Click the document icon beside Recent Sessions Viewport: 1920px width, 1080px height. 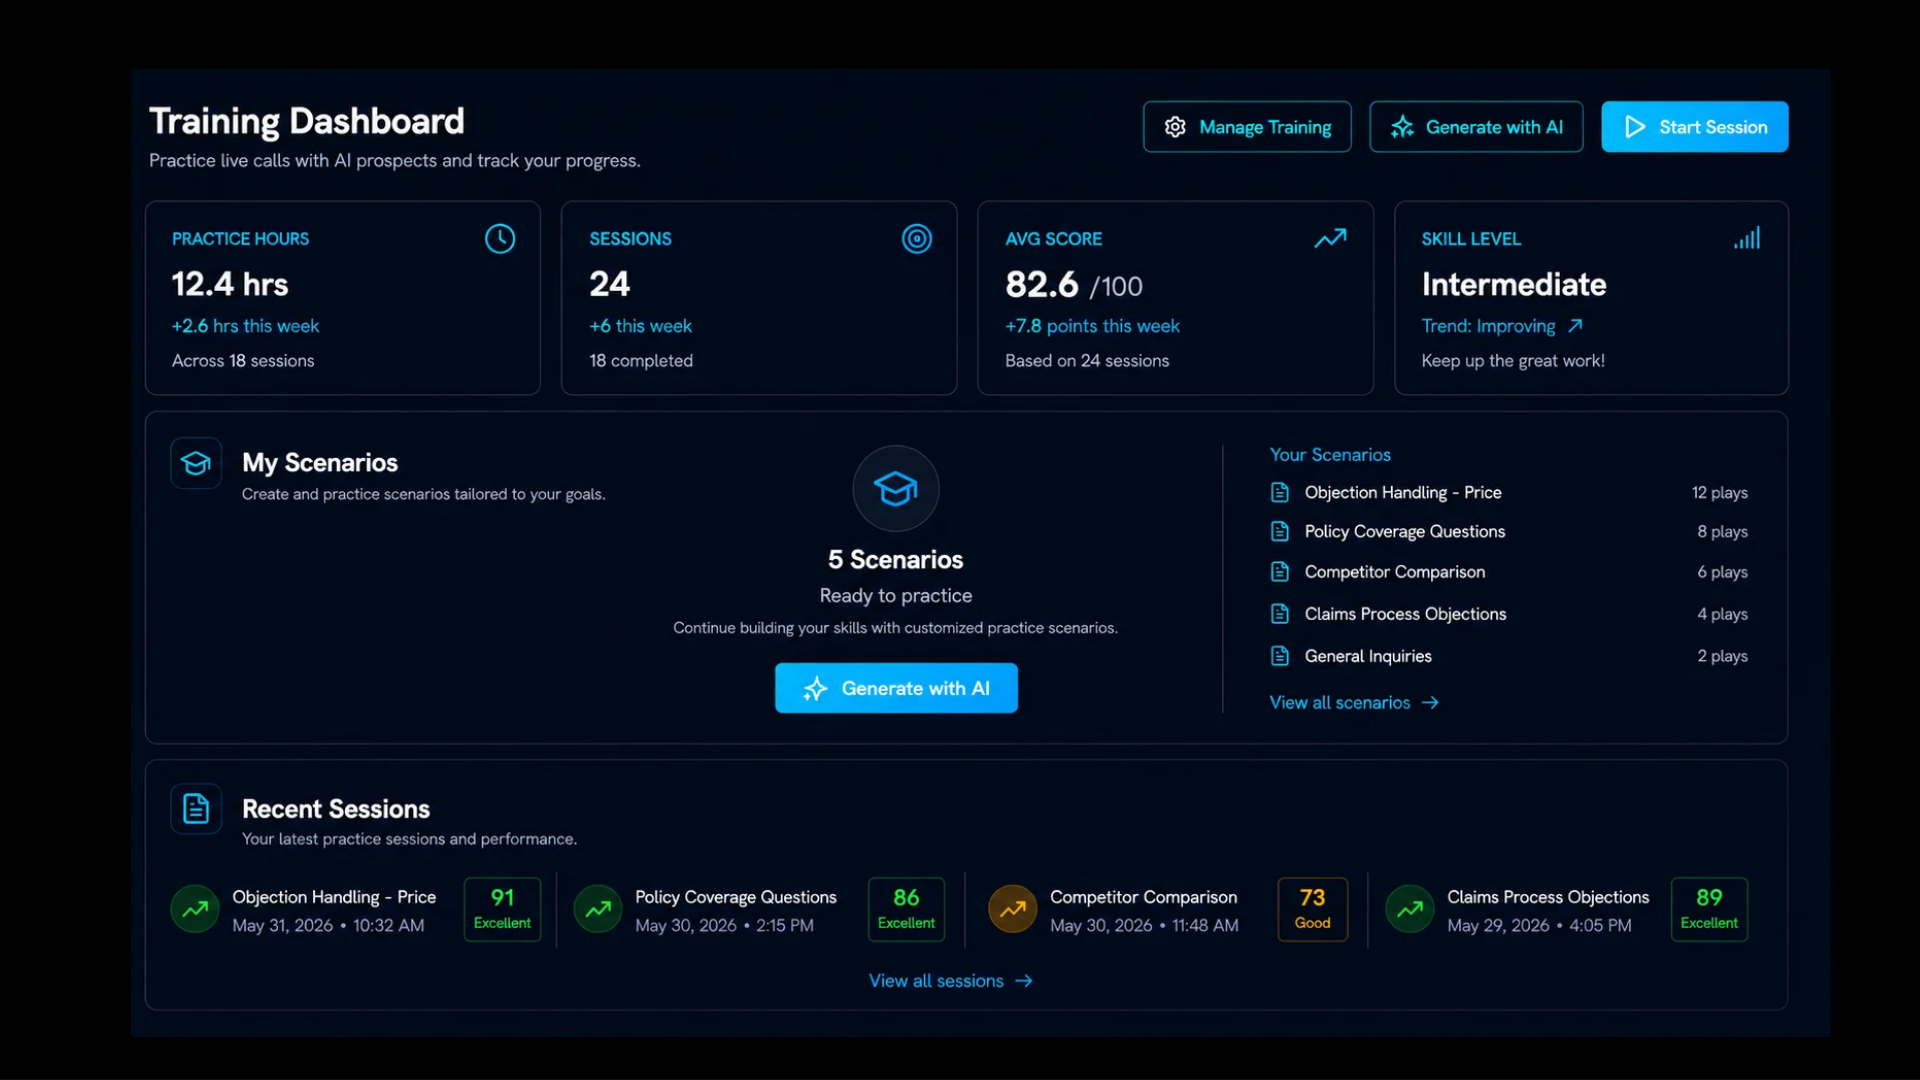pos(196,809)
